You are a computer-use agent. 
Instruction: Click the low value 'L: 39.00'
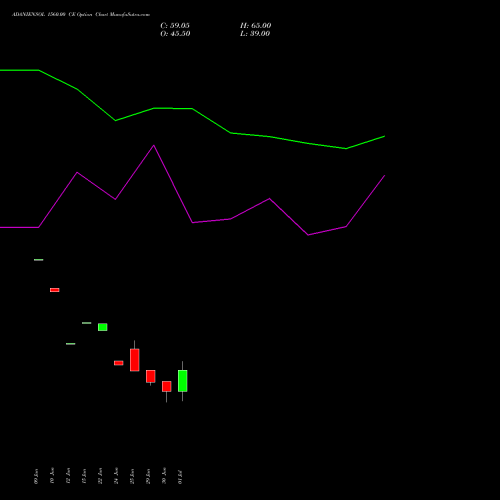click(255, 34)
